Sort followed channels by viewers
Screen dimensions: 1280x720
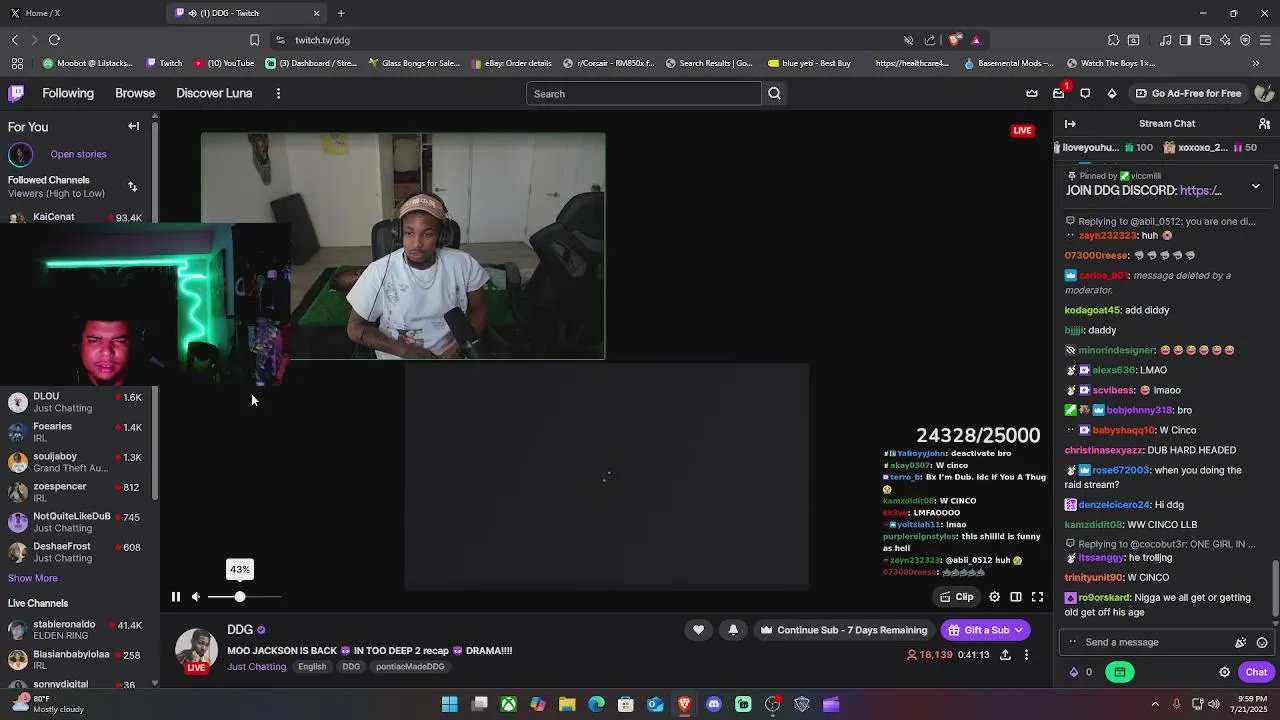(132, 187)
